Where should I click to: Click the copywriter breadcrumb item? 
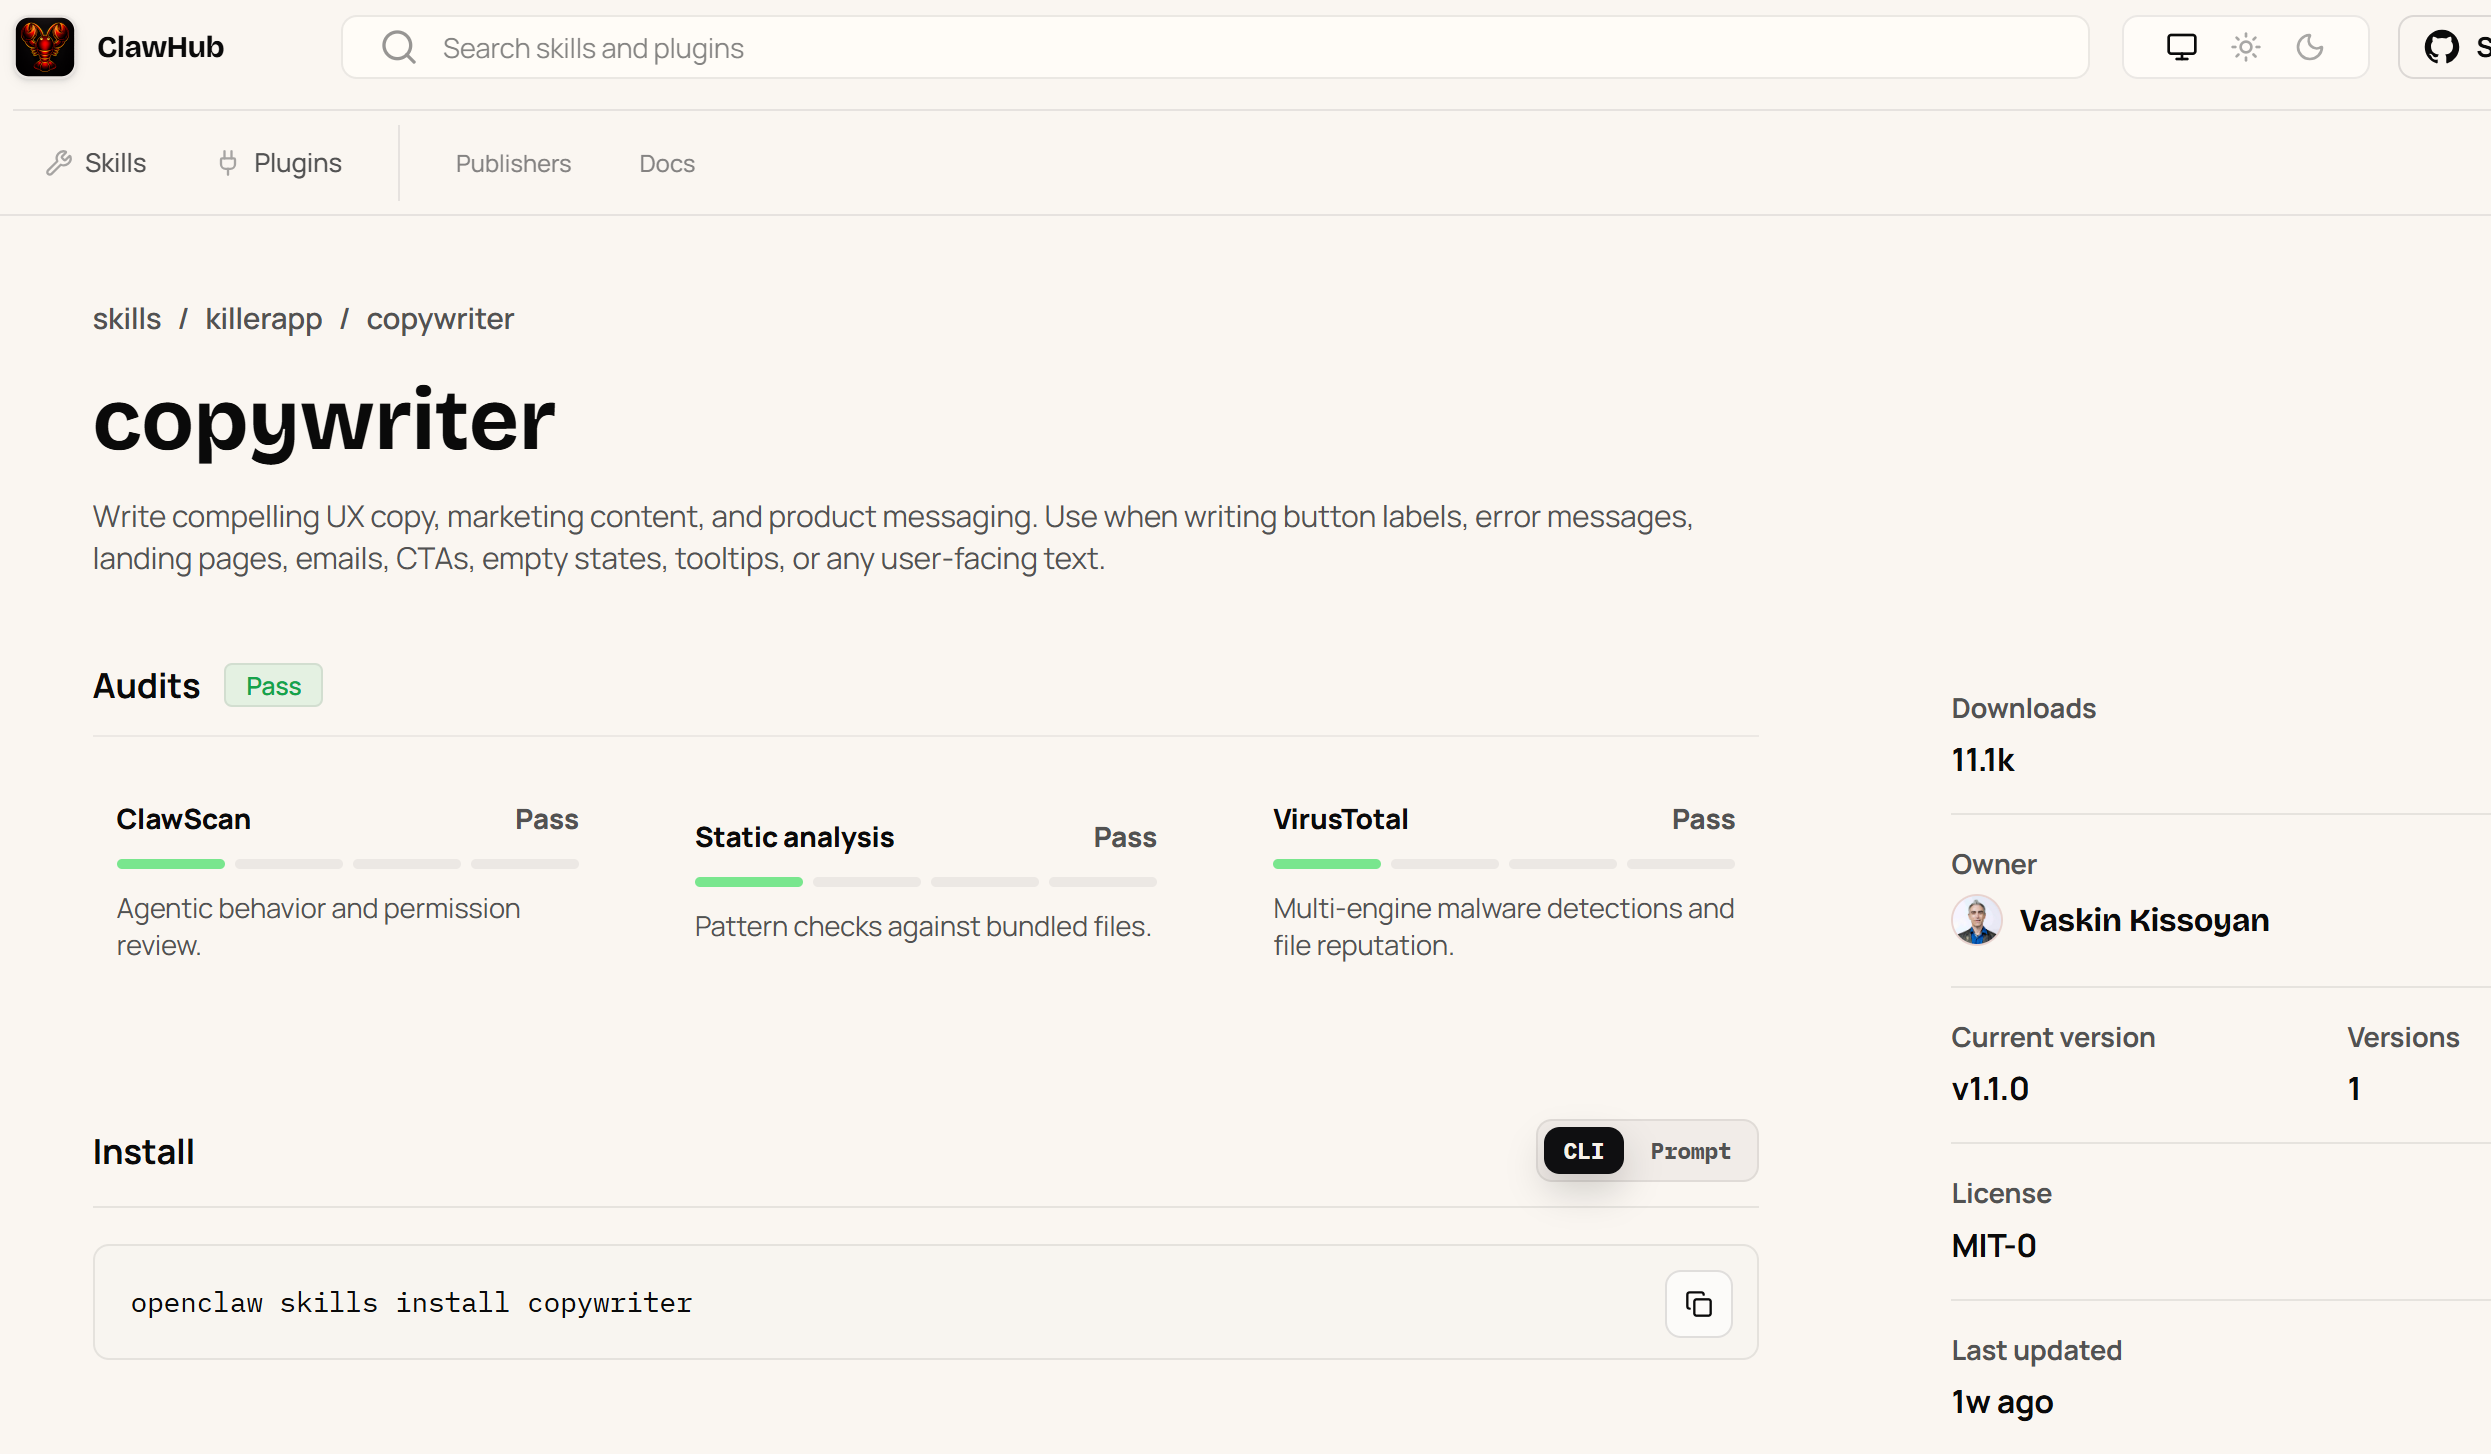440,319
